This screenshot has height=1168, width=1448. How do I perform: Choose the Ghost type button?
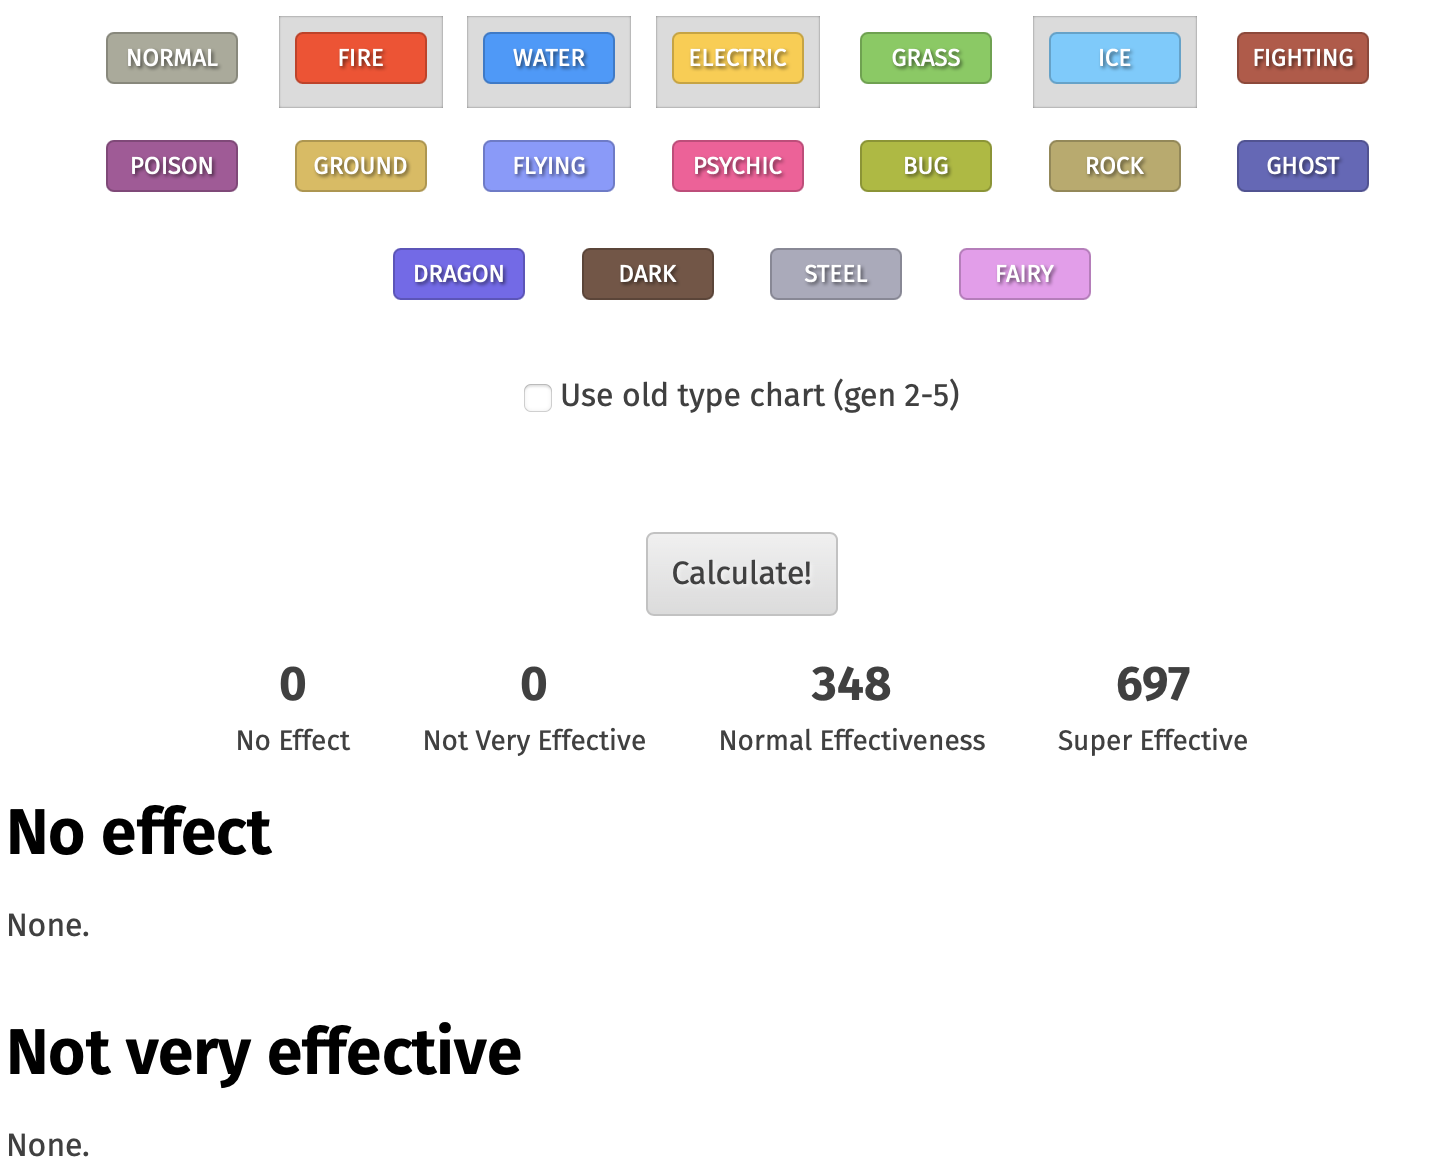[x=1303, y=166]
